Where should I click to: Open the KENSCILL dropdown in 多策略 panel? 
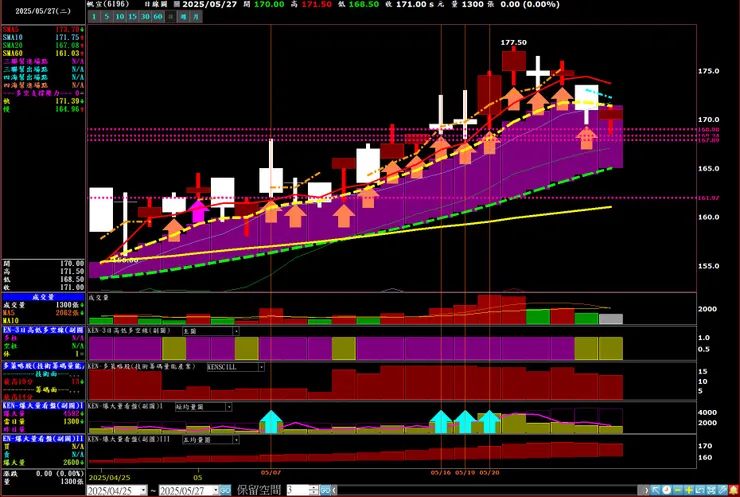click(x=261, y=367)
